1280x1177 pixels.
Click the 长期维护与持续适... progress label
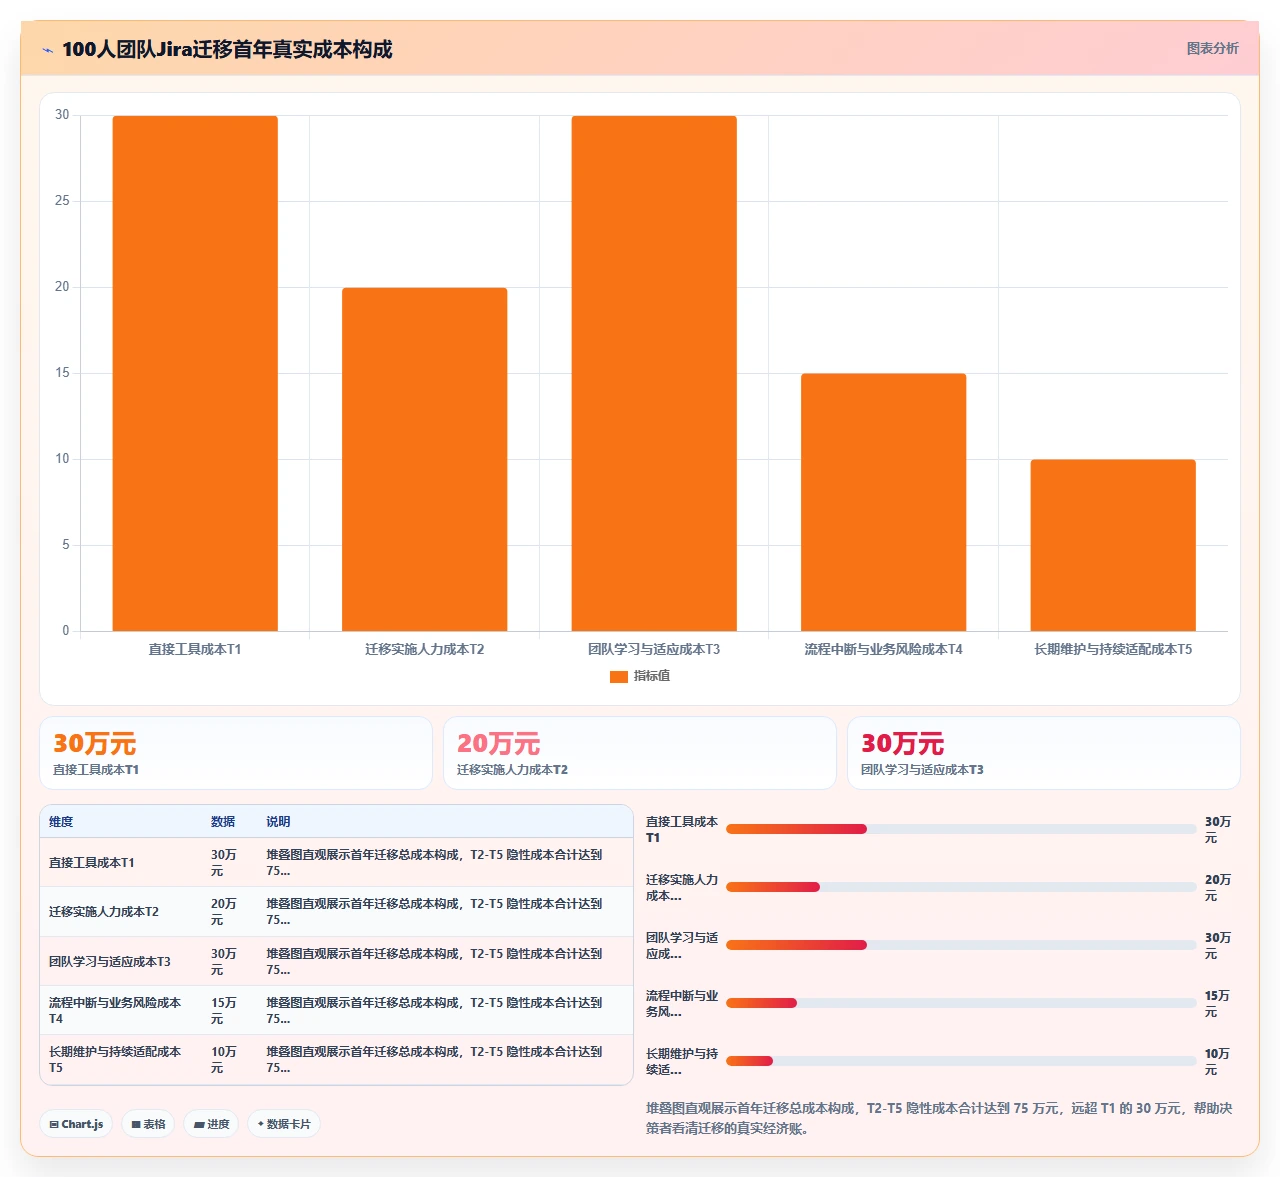(x=682, y=1062)
